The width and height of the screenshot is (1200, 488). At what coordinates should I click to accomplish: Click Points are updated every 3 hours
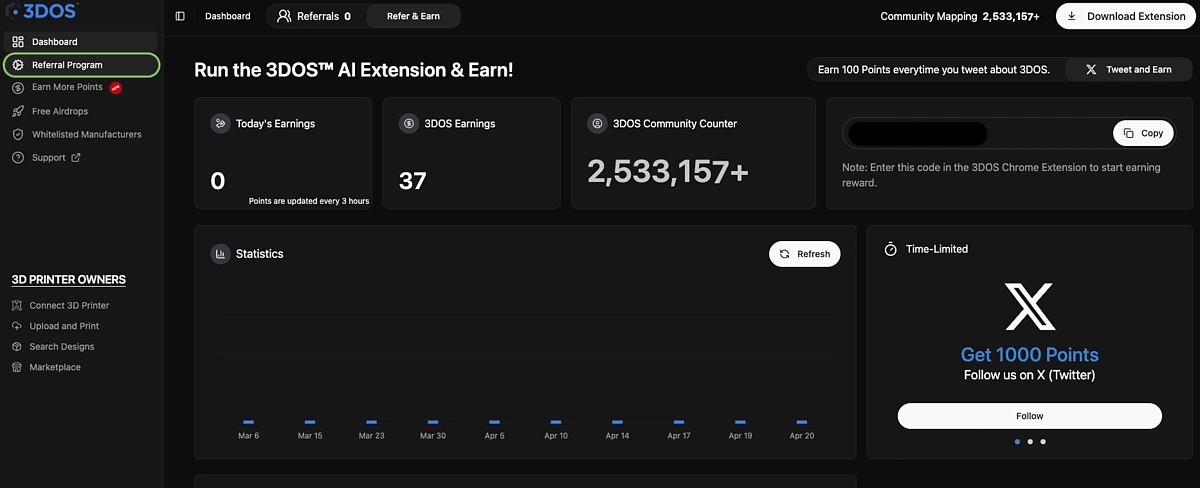click(309, 201)
